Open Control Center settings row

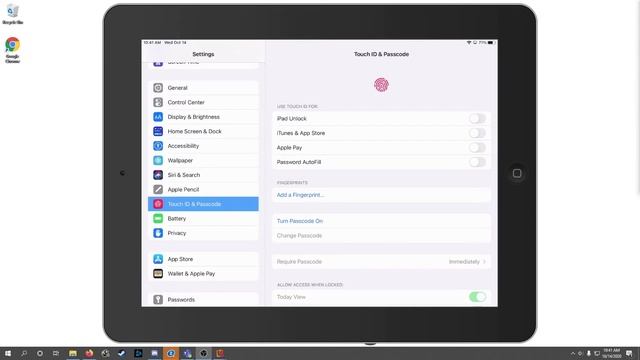point(203,102)
